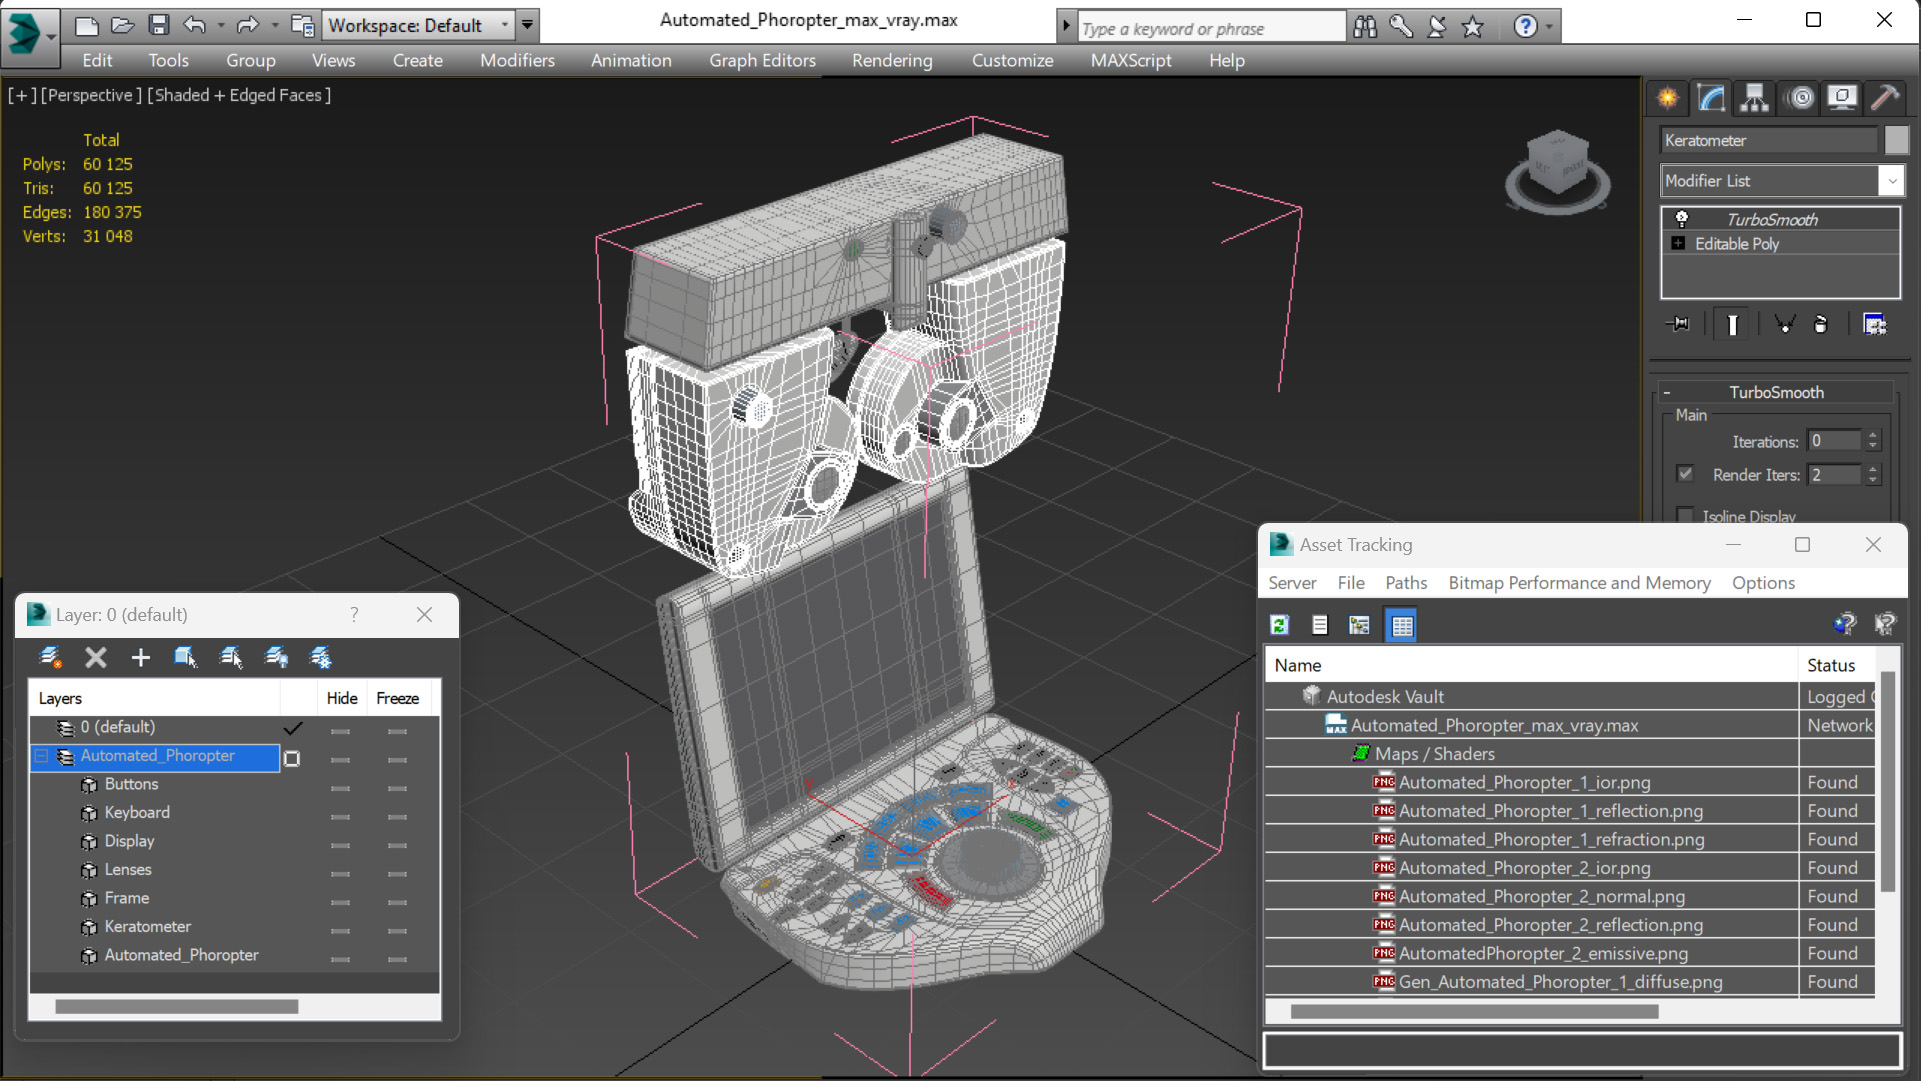Screen dimensions: 1921x1081
Task: Click the Shaded + Edged Faces viewport label
Action: (x=240, y=95)
